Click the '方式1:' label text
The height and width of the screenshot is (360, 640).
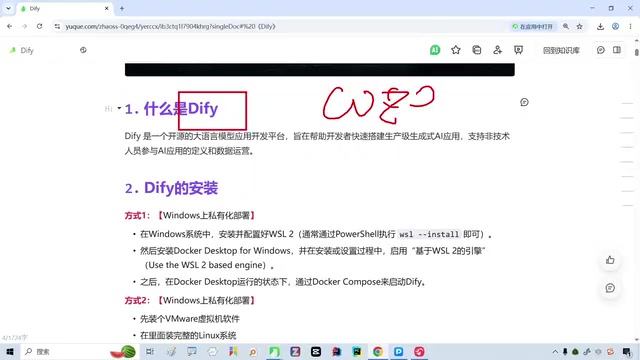(138, 216)
